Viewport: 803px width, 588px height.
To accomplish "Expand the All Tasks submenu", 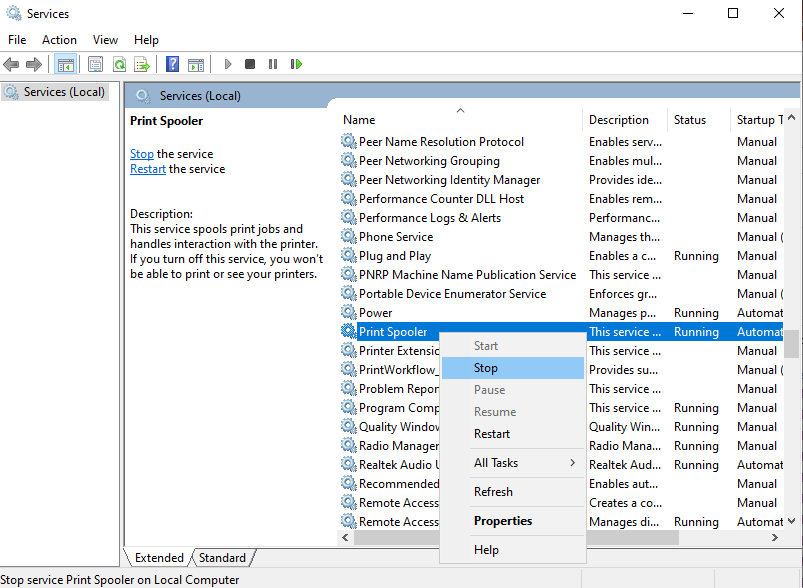I will 511,463.
